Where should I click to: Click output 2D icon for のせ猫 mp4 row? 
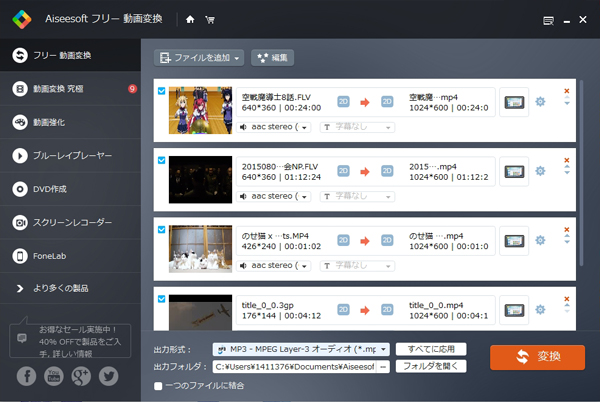tap(387, 240)
